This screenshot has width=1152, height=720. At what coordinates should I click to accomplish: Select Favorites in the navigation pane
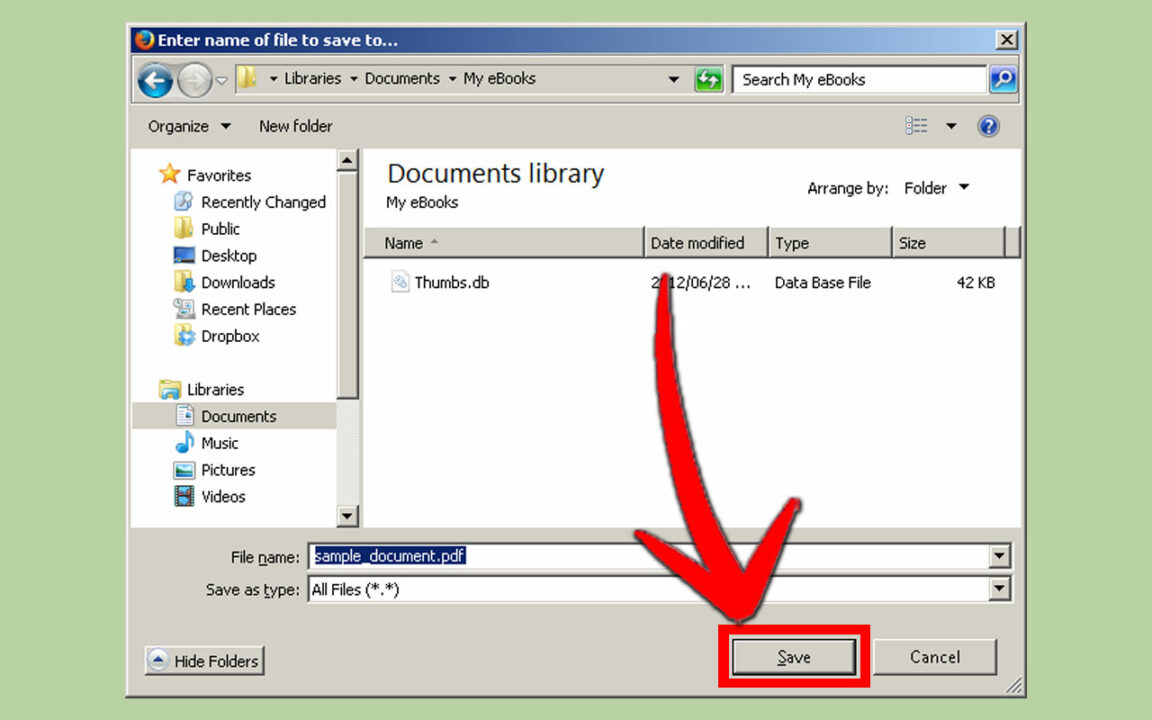point(219,176)
